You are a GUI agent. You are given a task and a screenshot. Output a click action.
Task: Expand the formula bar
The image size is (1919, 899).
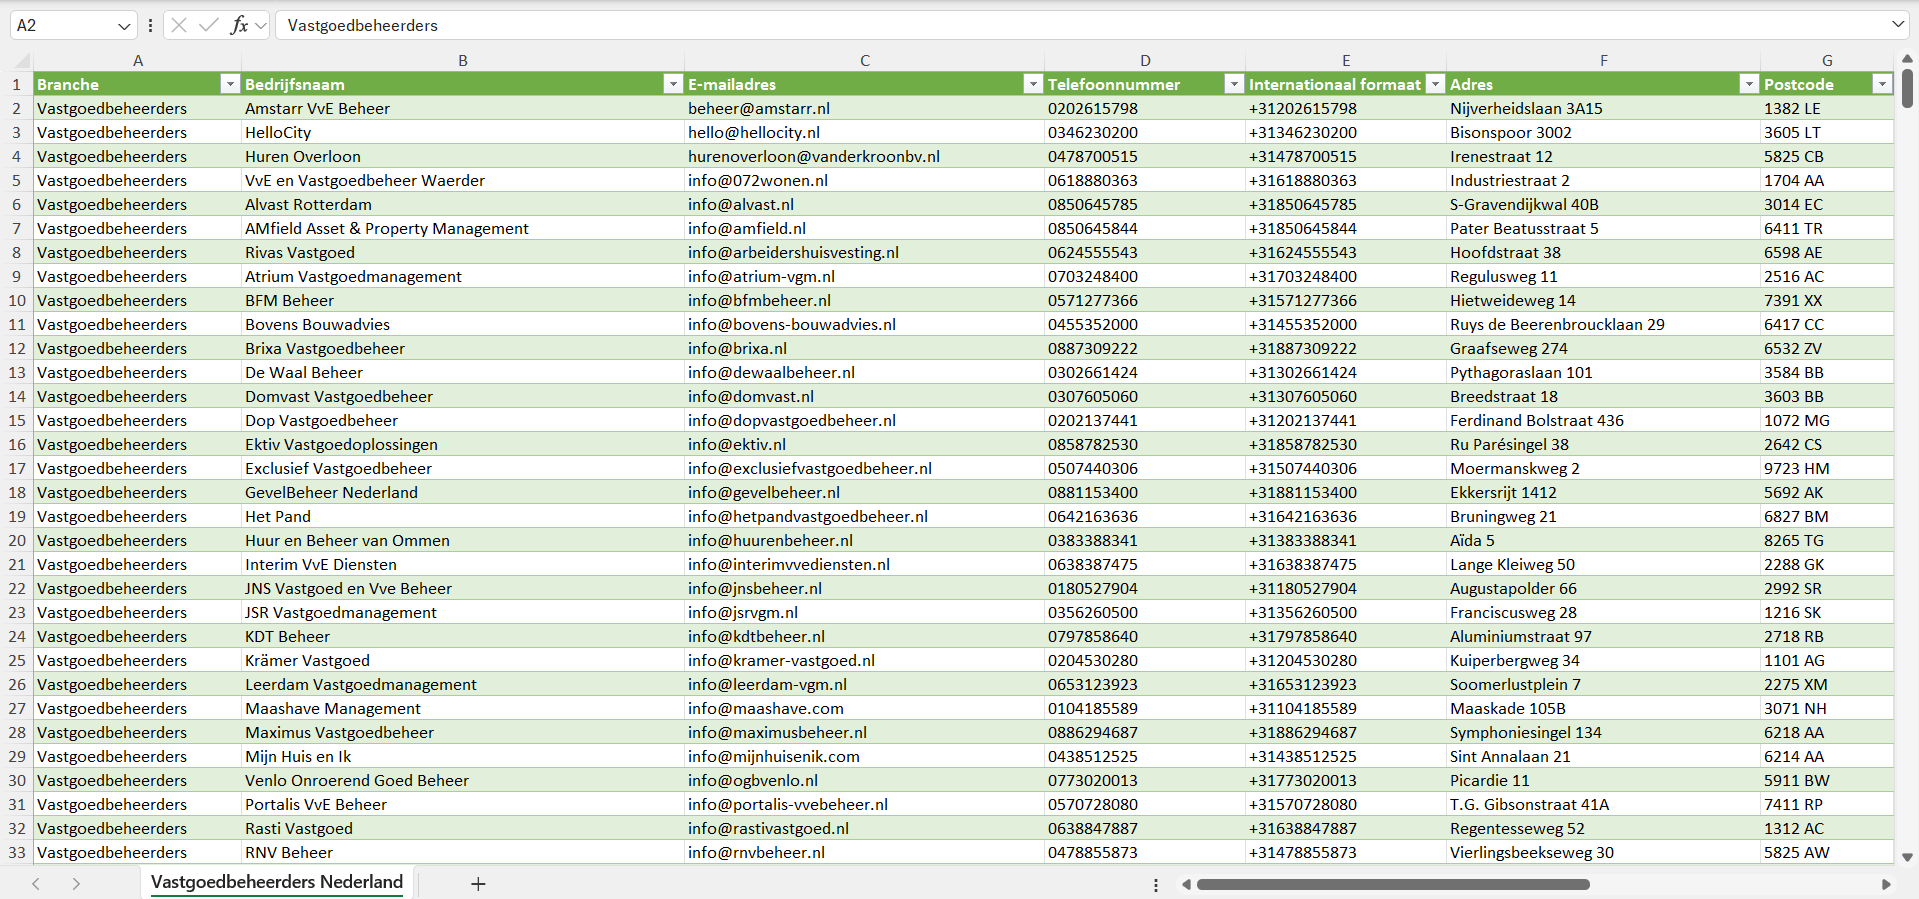pos(1897,25)
